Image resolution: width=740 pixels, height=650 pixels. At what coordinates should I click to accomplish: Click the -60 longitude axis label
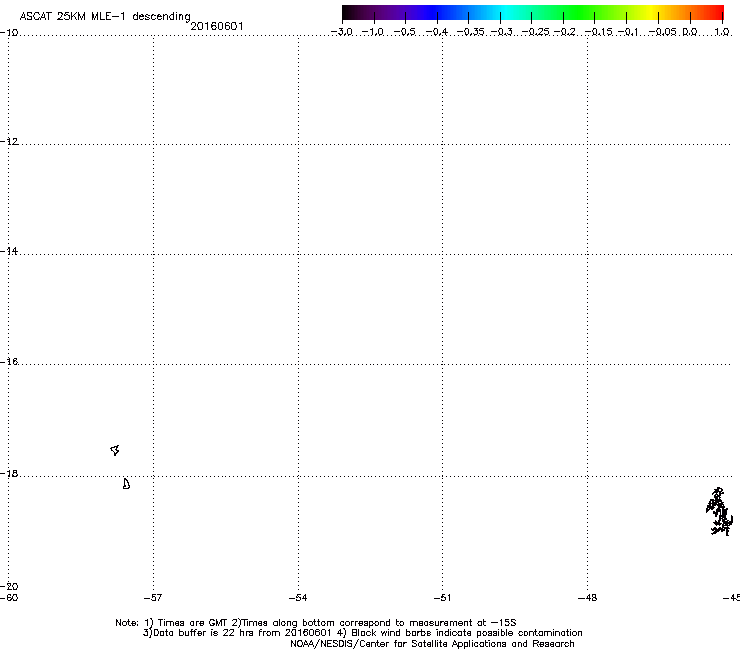click(x=9, y=598)
